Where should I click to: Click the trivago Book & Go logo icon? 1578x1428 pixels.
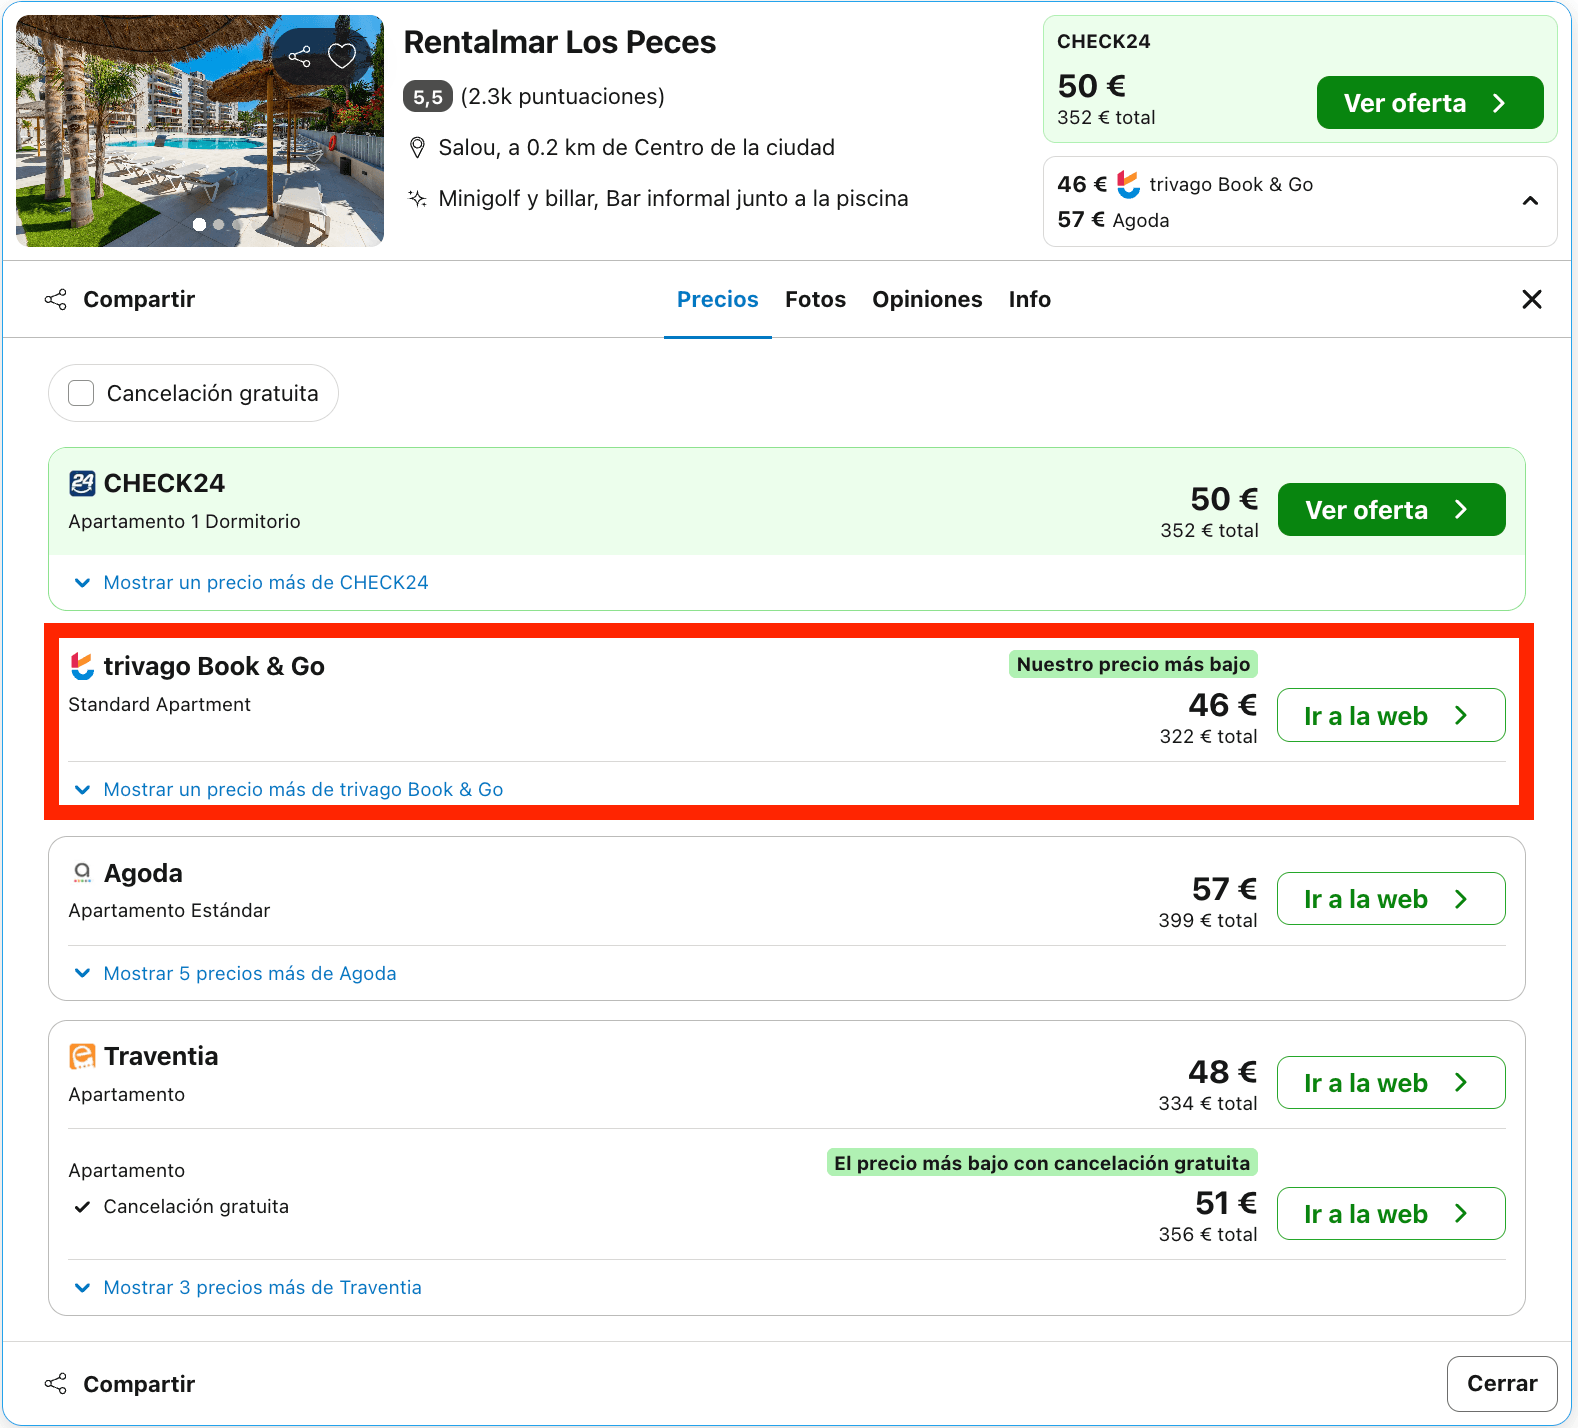click(82, 666)
